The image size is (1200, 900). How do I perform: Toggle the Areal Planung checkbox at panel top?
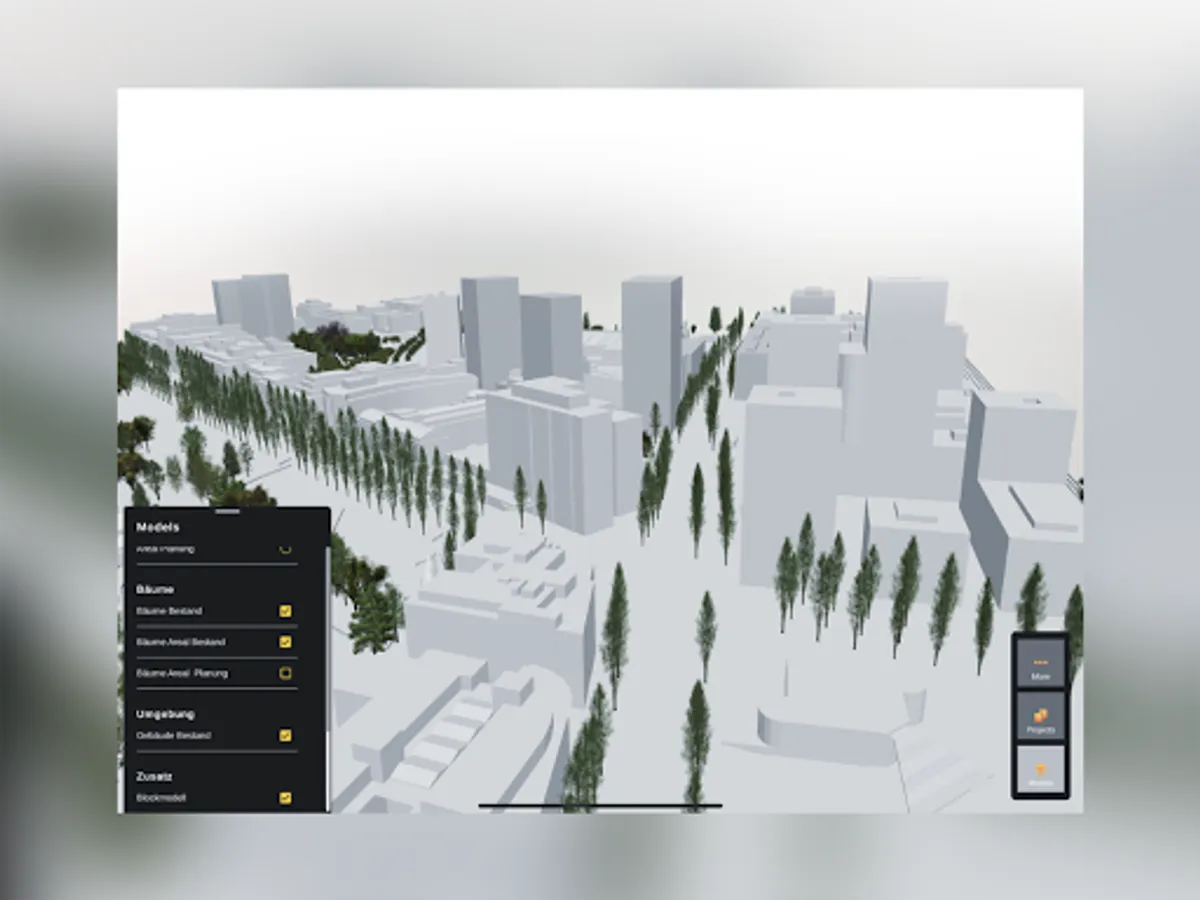(x=285, y=548)
